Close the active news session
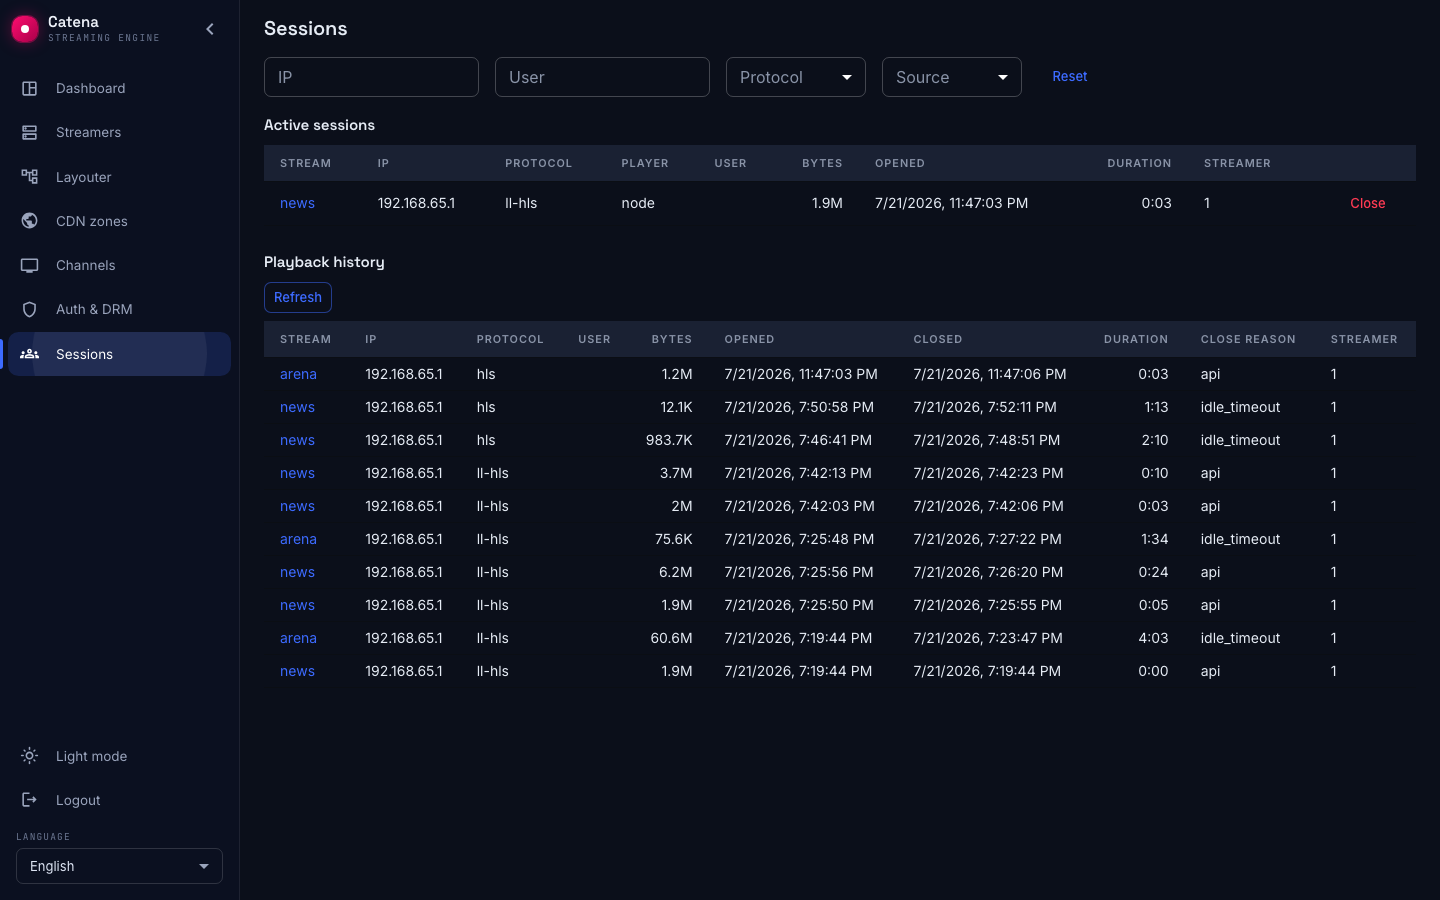Screen dimensions: 1440x900 coord(1367,203)
